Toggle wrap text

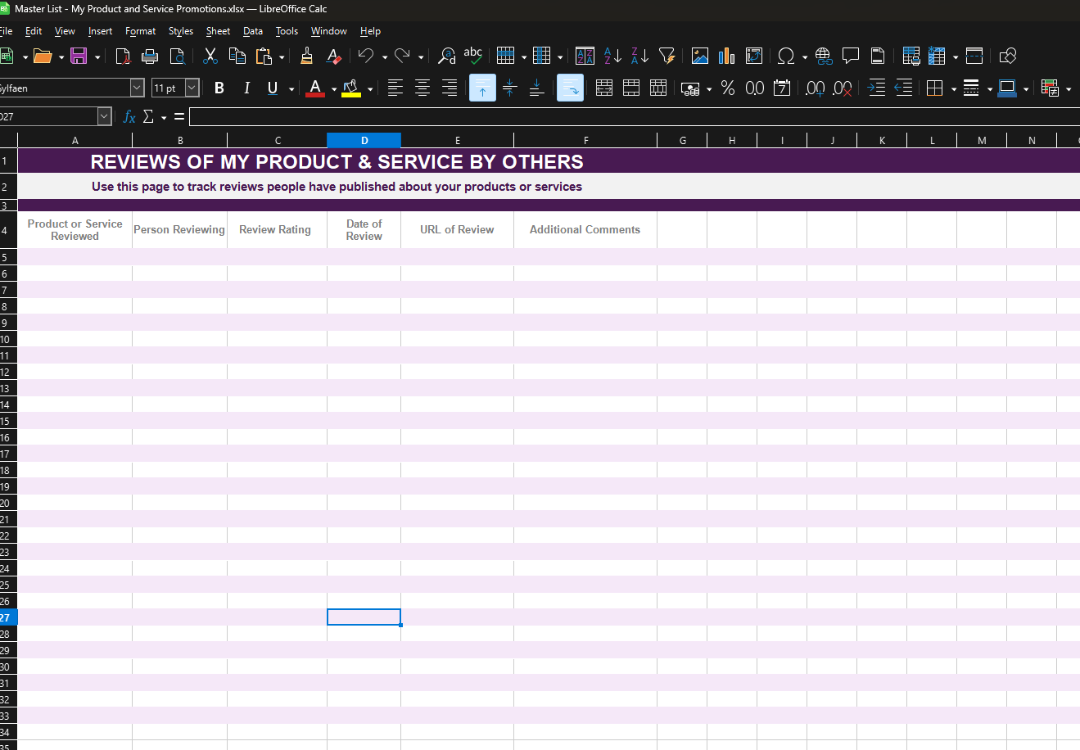click(x=570, y=88)
